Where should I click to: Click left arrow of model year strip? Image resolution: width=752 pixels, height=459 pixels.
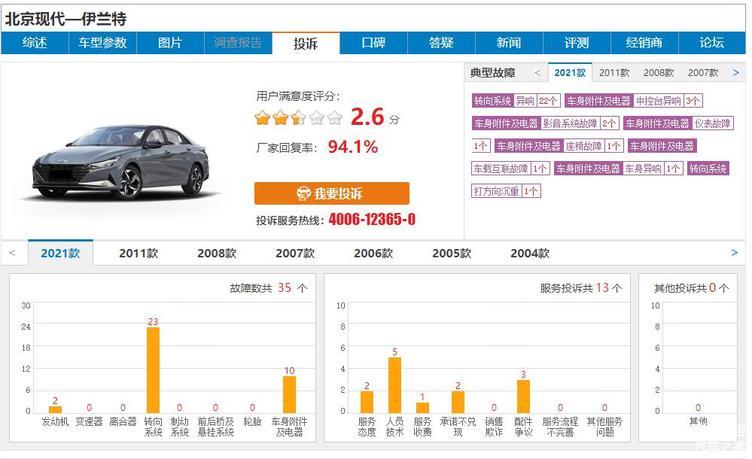click(x=12, y=253)
